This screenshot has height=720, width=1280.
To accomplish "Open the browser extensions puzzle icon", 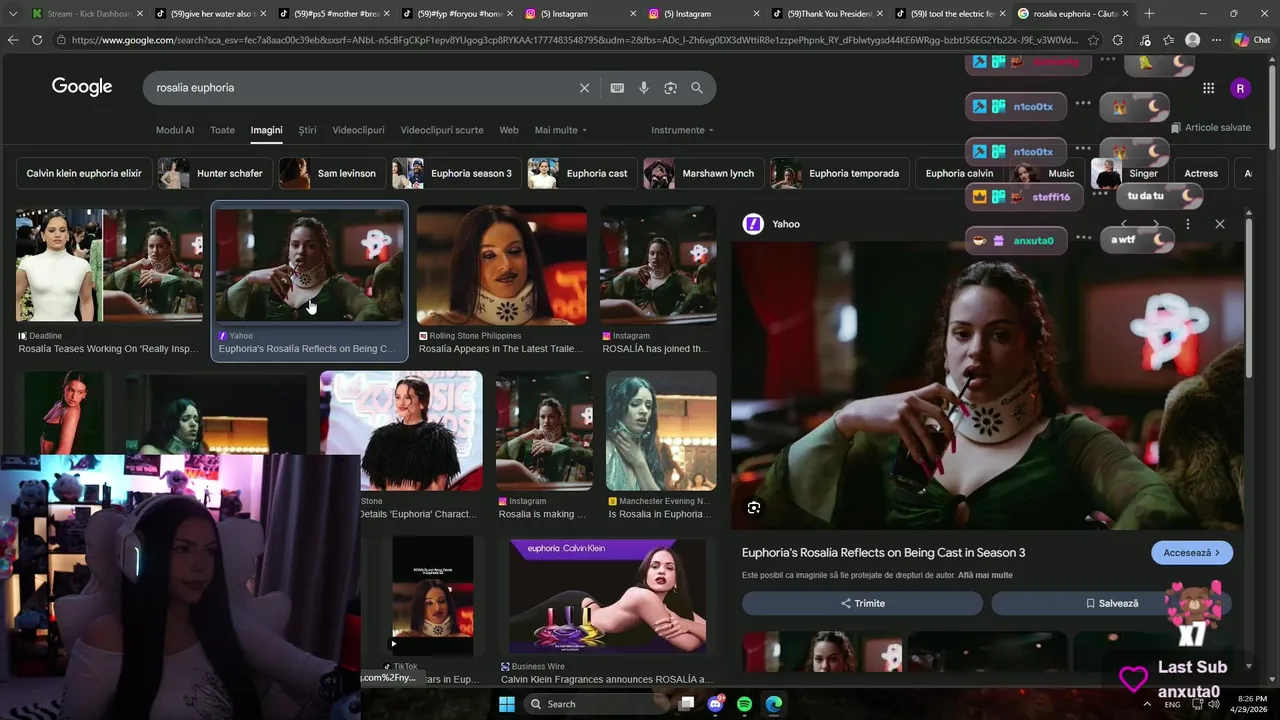I will (x=1117, y=40).
